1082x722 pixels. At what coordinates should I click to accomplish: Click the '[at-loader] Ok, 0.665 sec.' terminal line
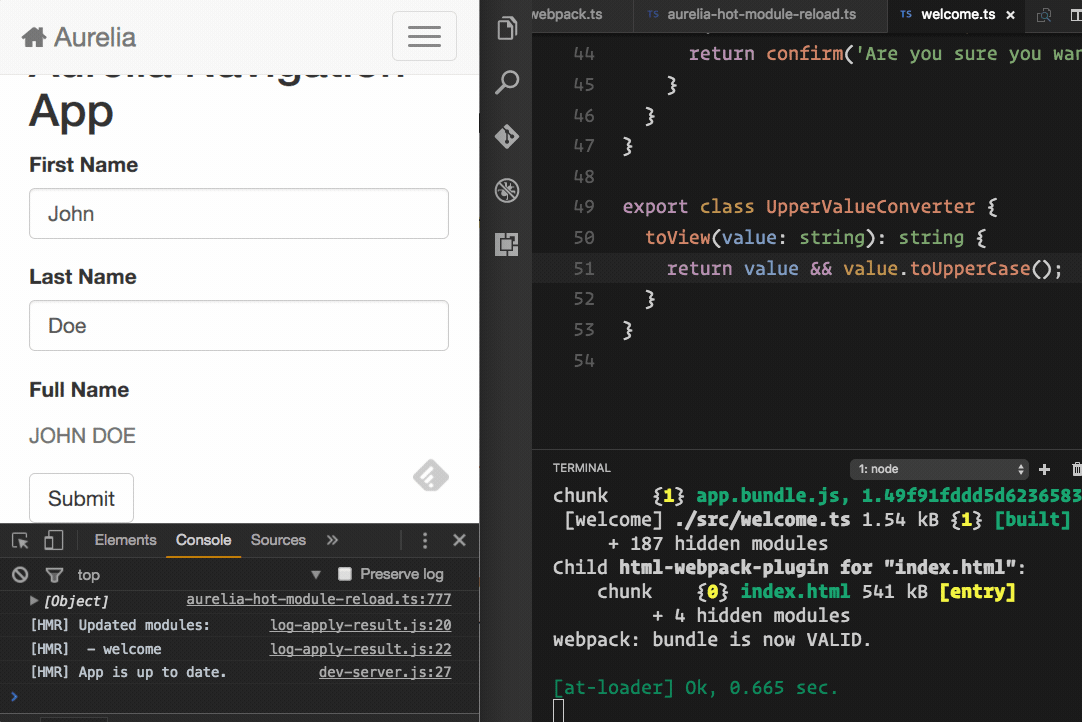[x=696, y=687]
